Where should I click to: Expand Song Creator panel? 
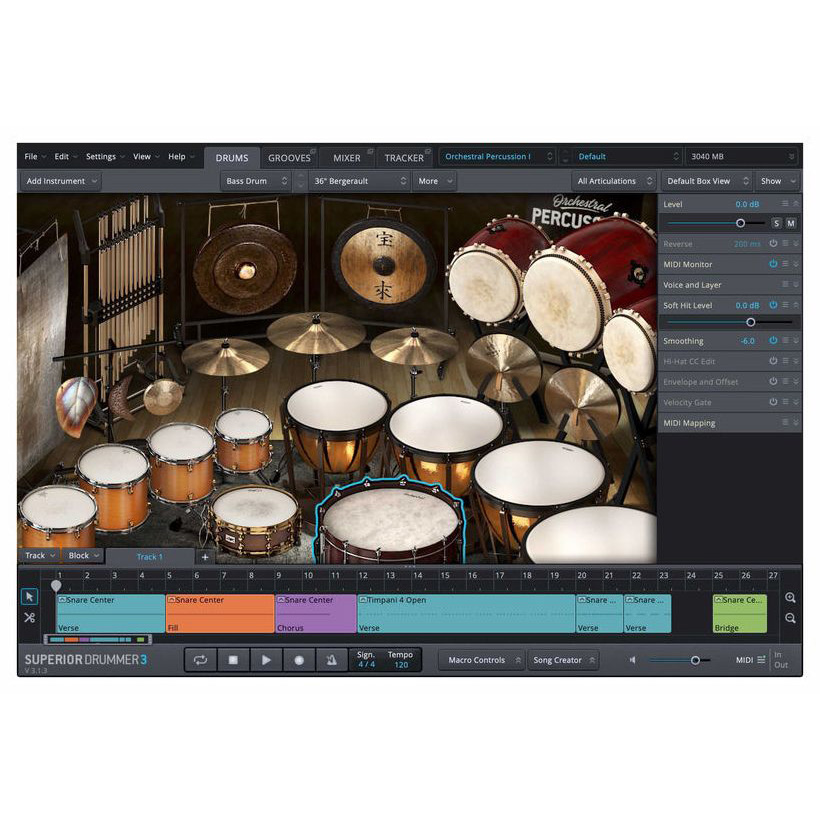[x=563, y=660]
